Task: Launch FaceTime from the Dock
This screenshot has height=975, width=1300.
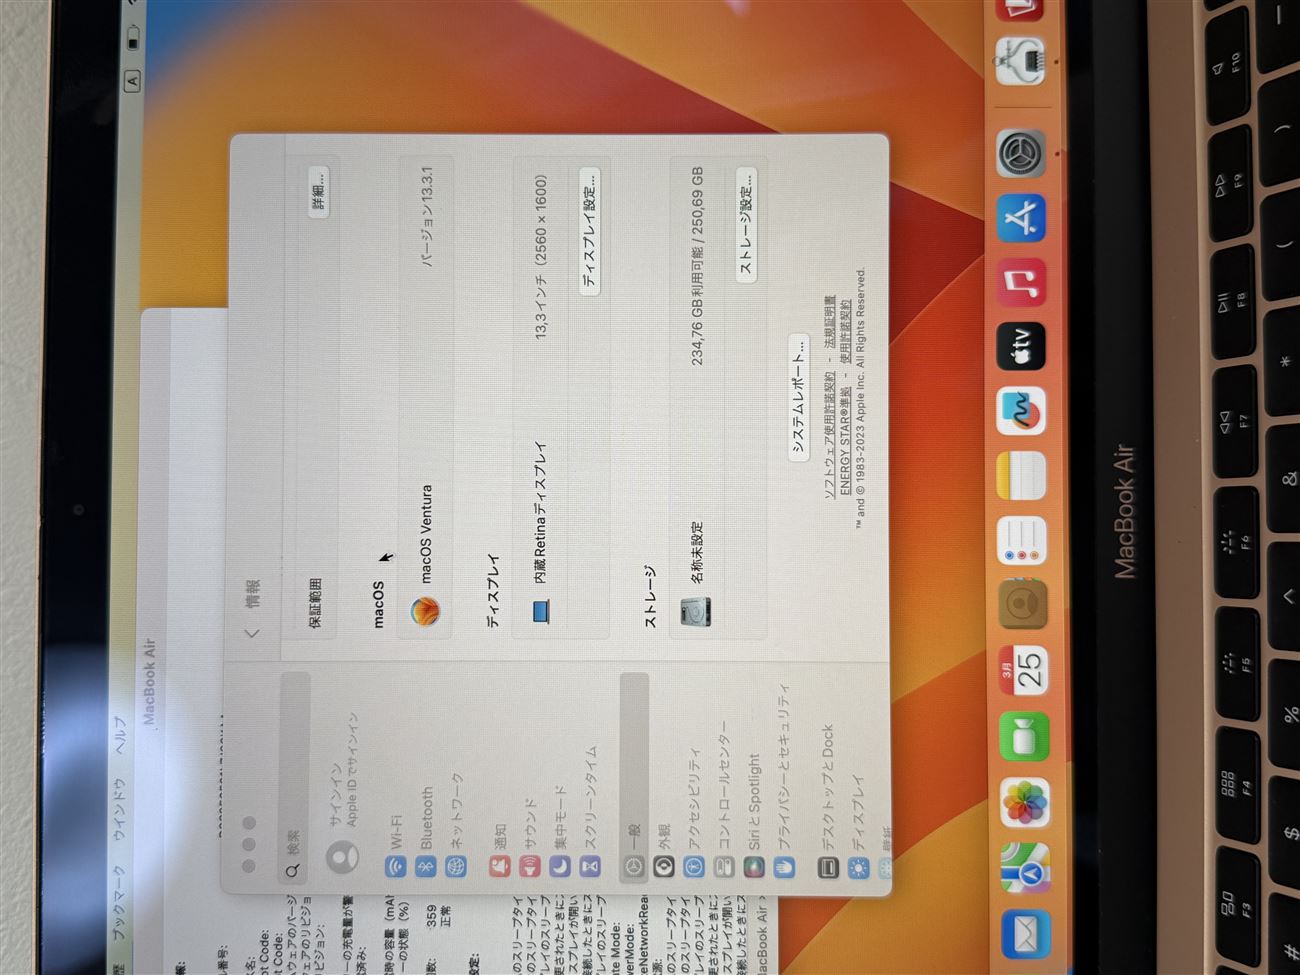Action: click(x=1024, y=738)
